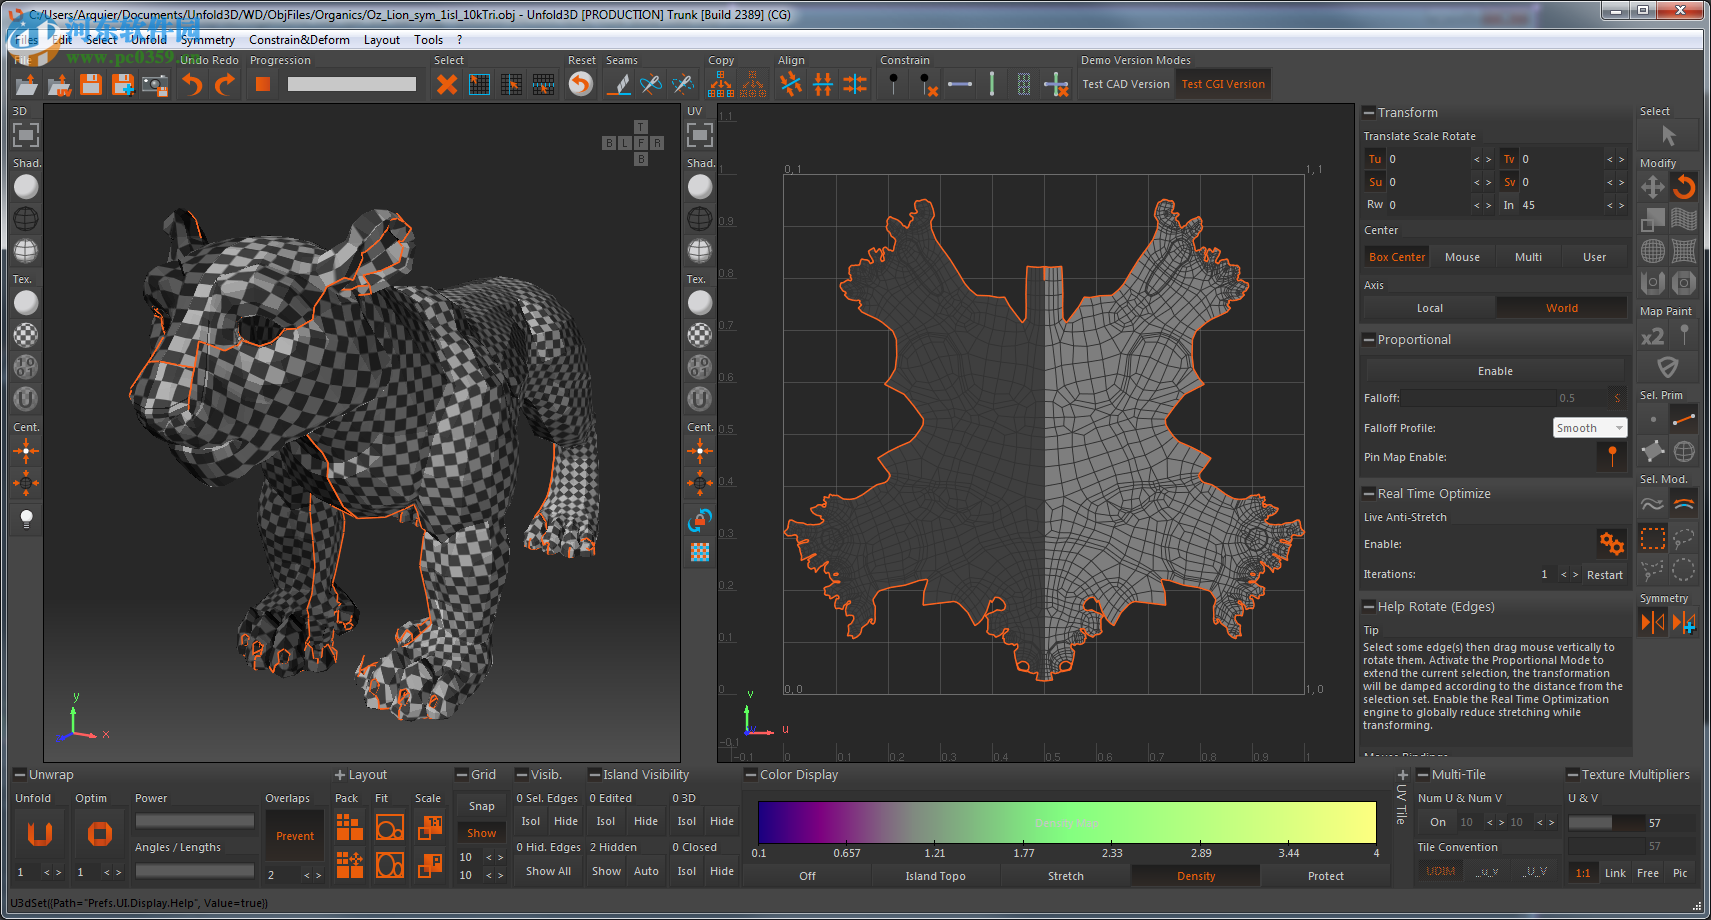Click the Density color display mode
Image resolution: width=1711 pixels, height=920 pixels.
coord(1195,875)
